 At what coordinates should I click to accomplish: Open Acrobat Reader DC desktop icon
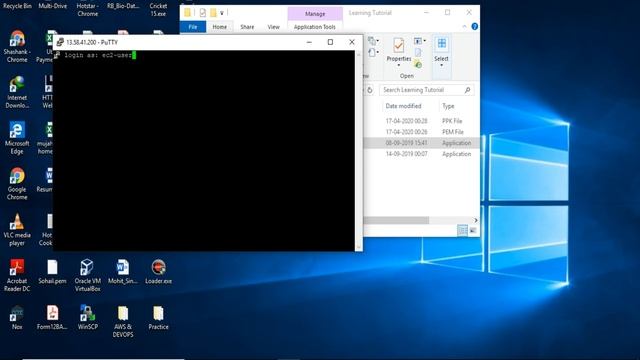(x=17, y=276)
